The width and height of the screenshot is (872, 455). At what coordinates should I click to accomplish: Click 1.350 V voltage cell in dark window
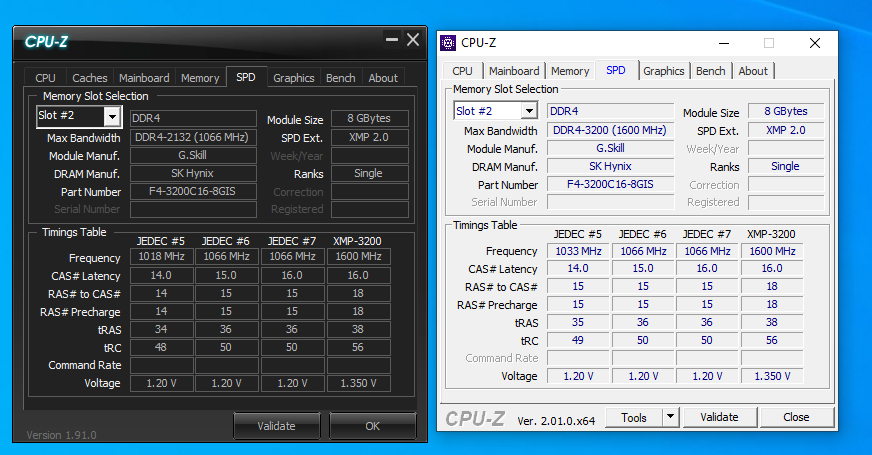359,383
